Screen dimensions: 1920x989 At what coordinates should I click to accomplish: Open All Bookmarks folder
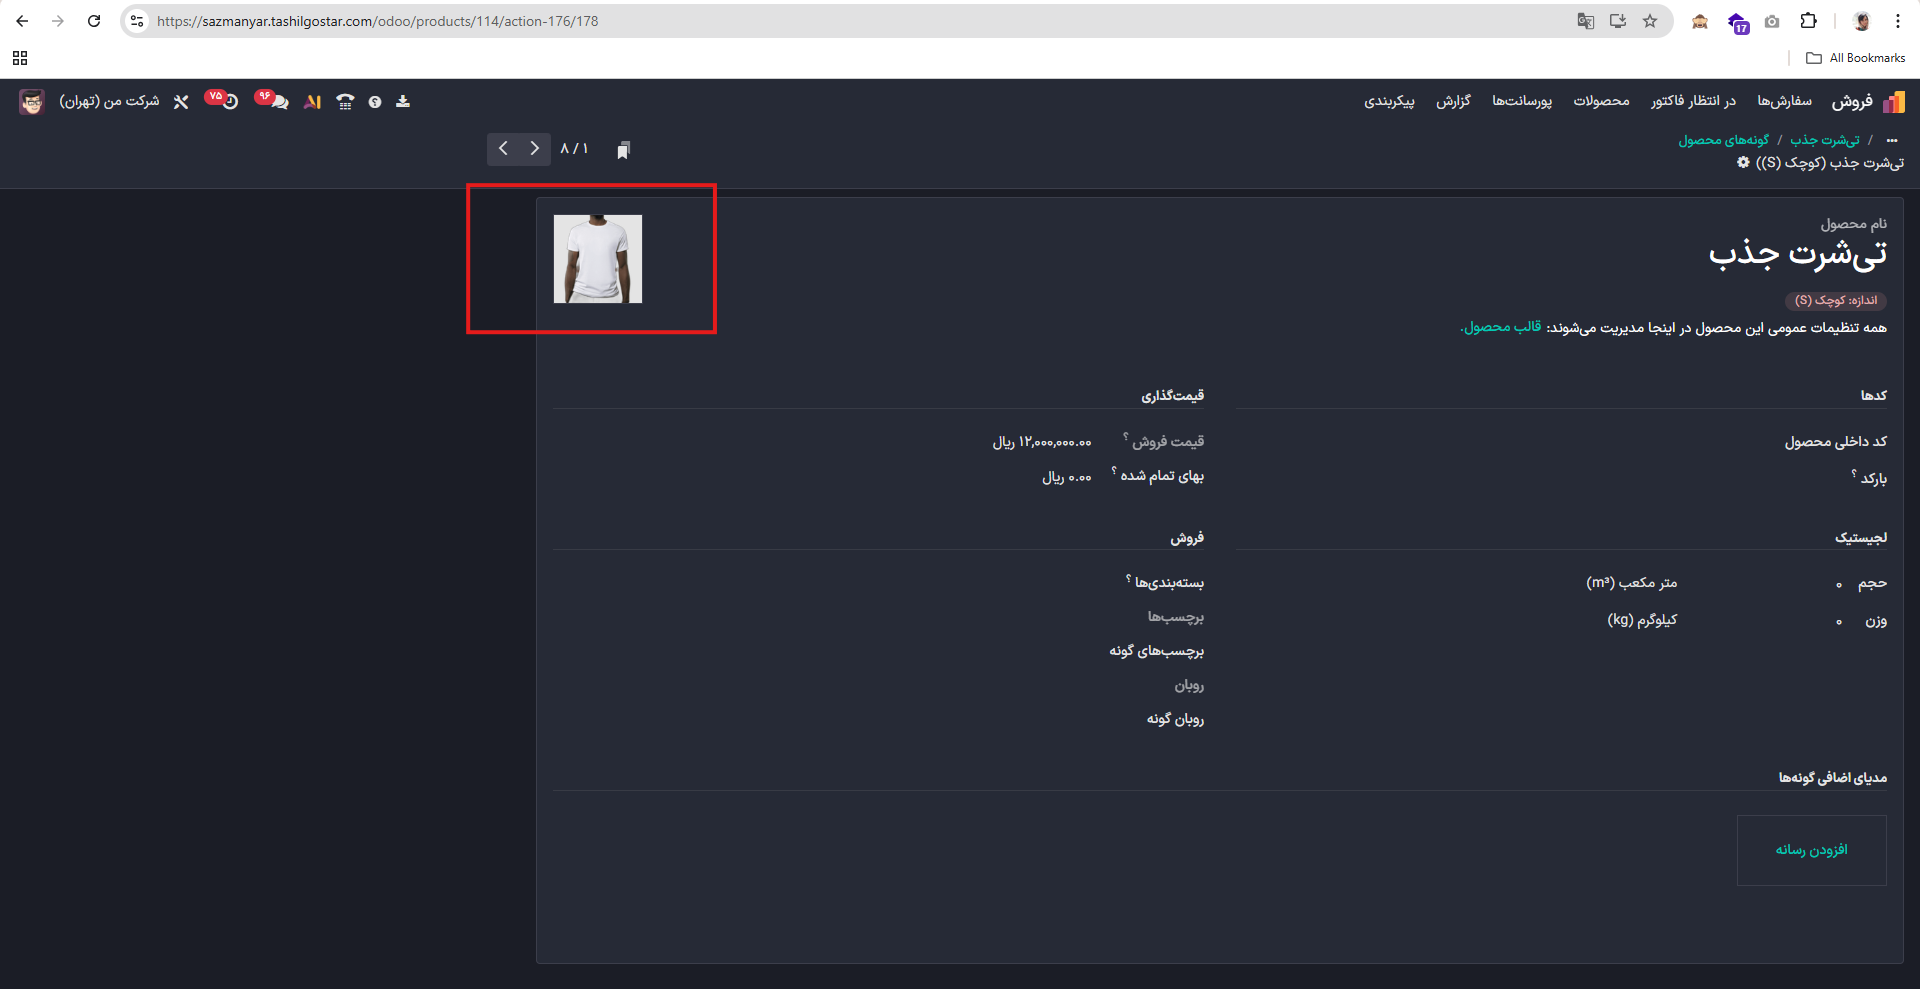tap(1855, 58)
